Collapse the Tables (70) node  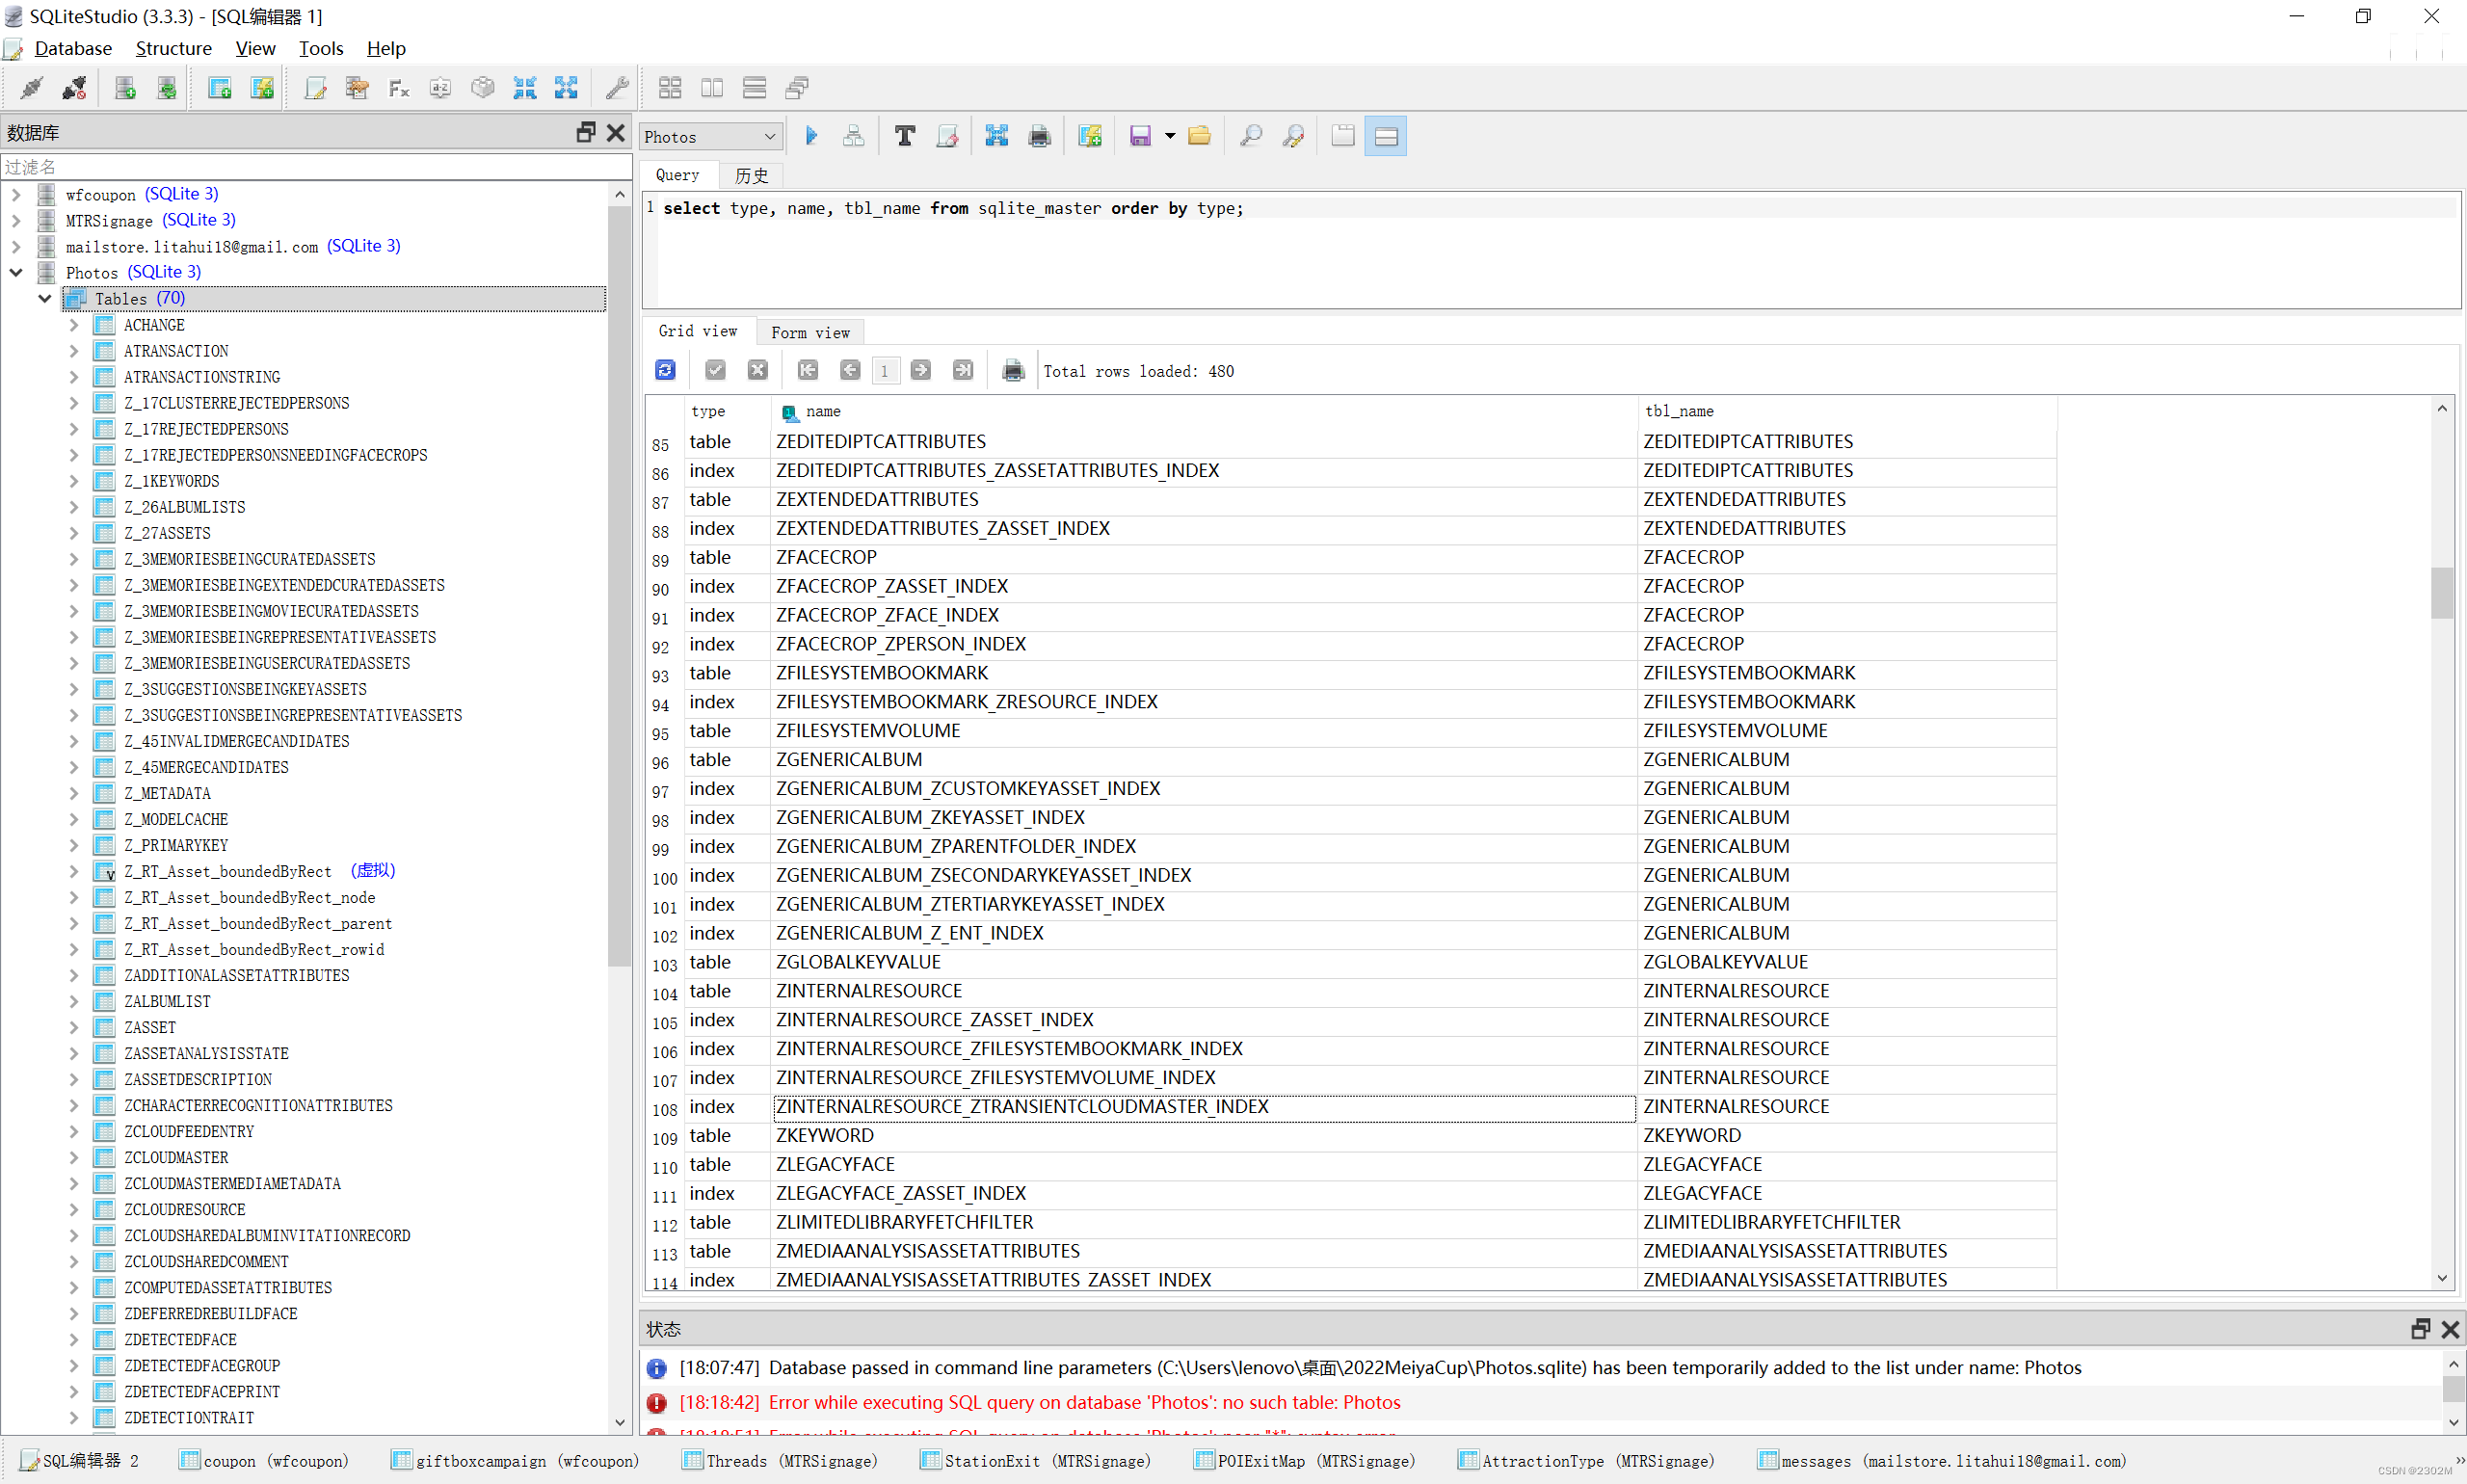(x=45, y=298)
